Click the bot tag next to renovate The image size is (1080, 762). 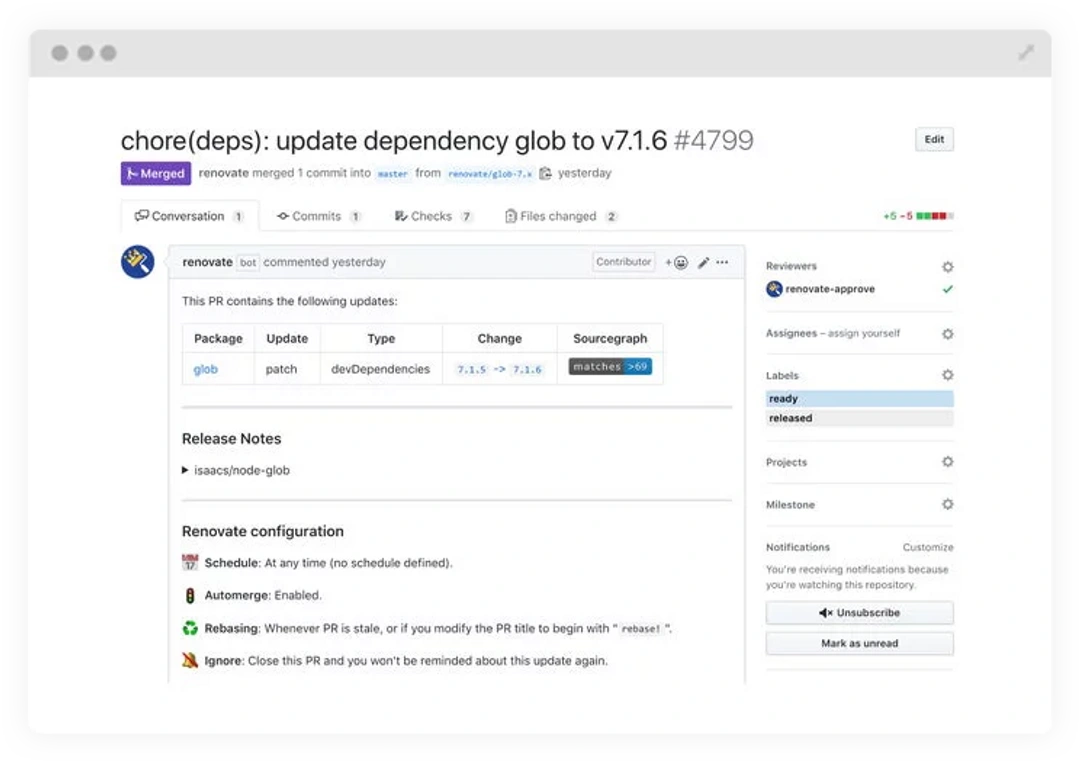pyautogui.click(x=248, y=262)
